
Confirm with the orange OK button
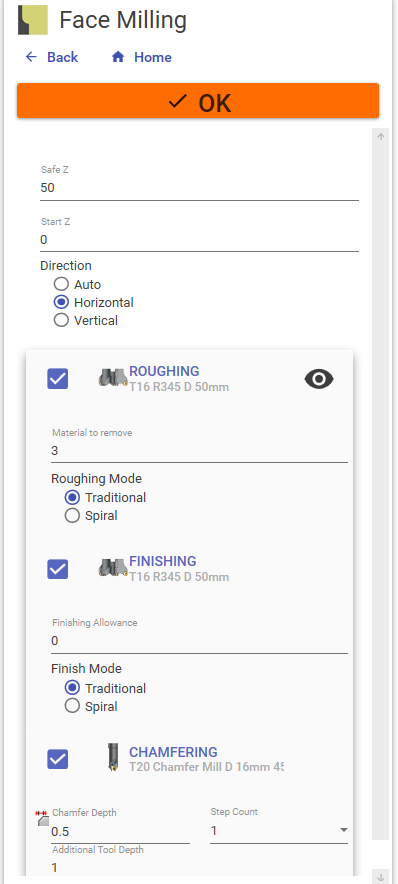(198, 101)
